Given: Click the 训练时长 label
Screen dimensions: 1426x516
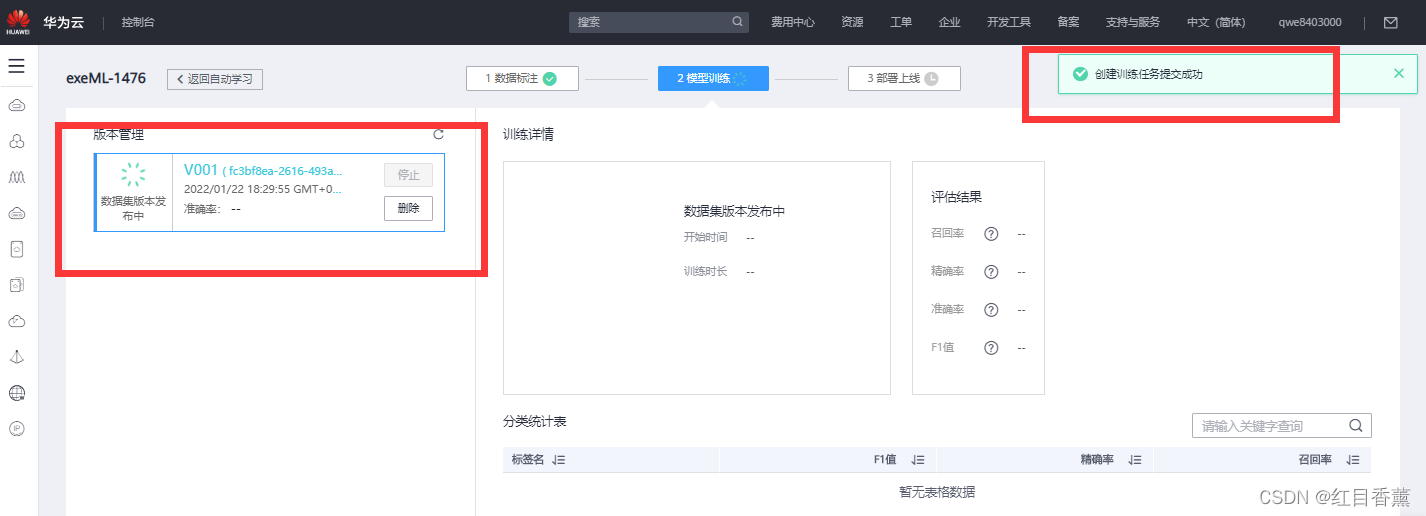Looking at the screenshot, I should click(x=705, y=271).
